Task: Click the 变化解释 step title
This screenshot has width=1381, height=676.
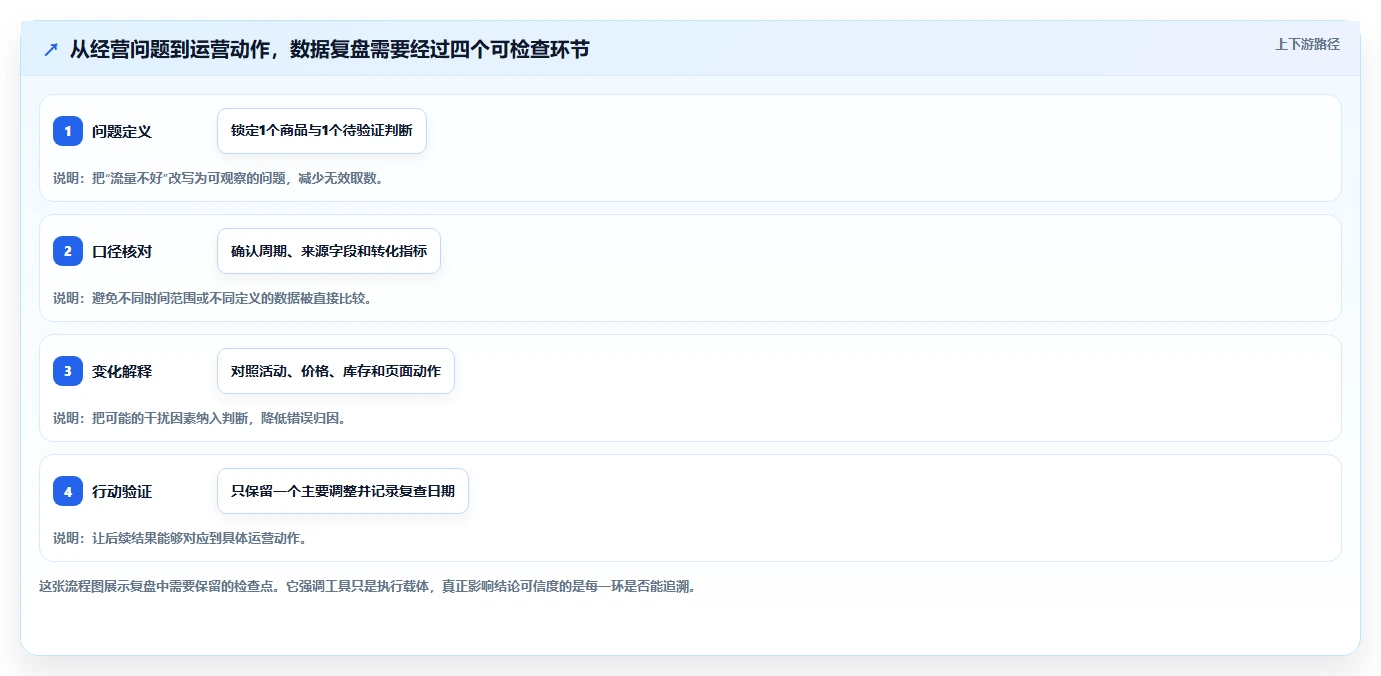Action: point(122,371)
